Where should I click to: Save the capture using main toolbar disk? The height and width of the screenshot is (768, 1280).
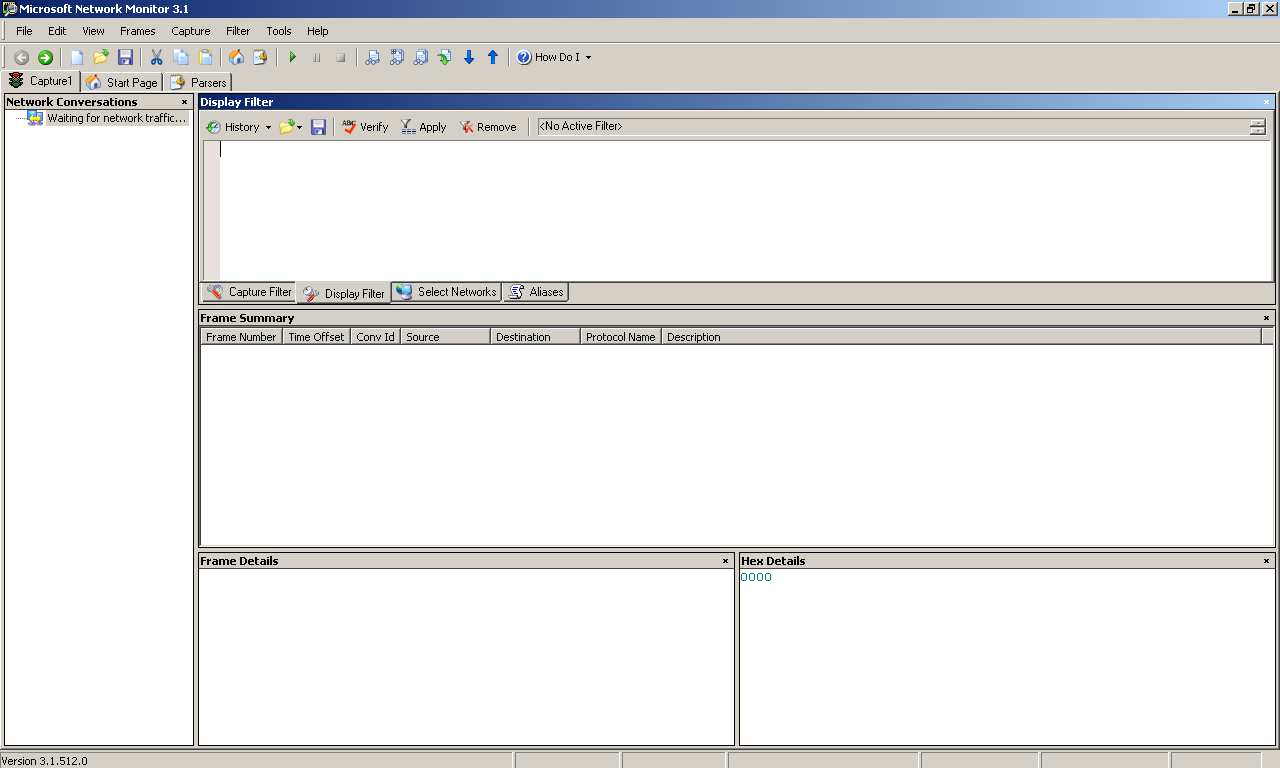coord(125,58)
